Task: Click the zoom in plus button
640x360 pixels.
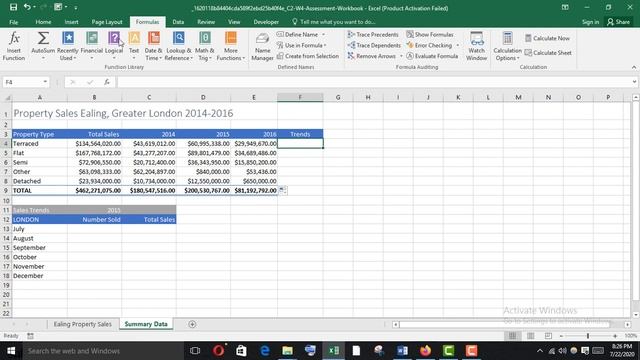Action: [x=615, y=336]
